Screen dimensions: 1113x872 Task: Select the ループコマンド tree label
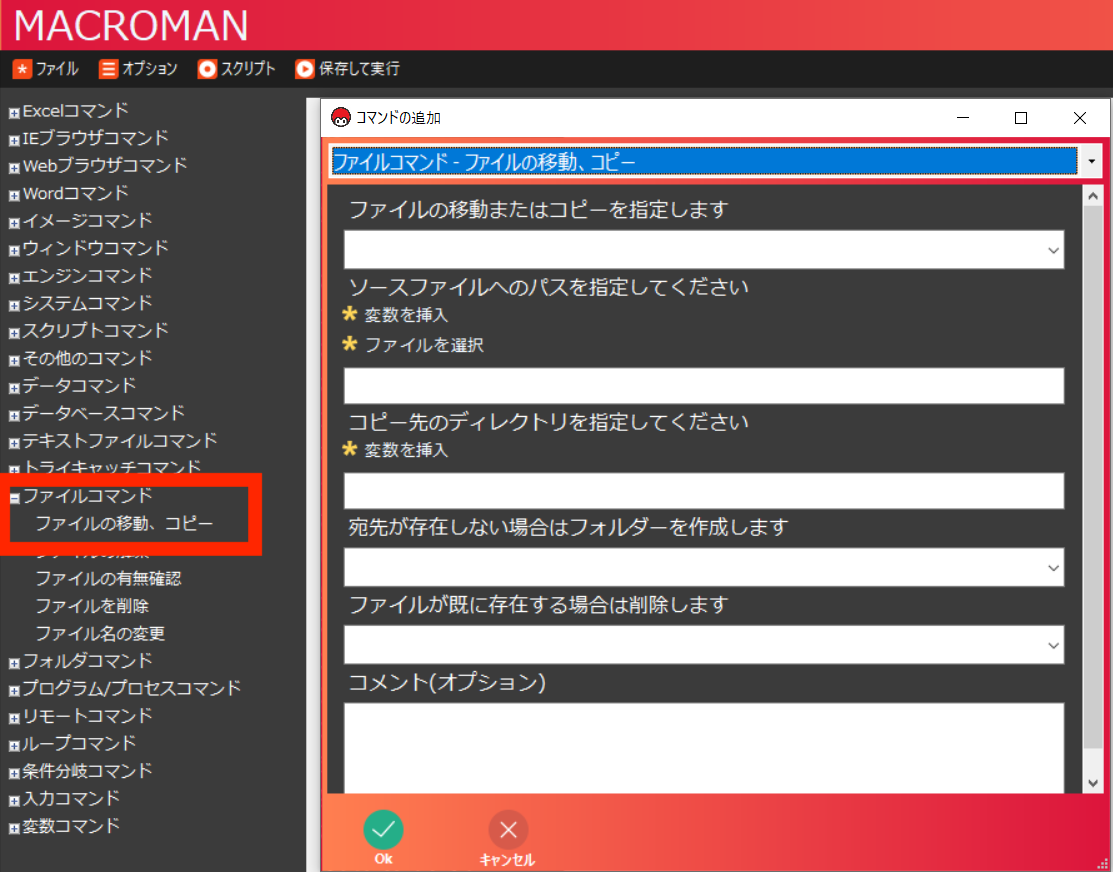point(79,743)
